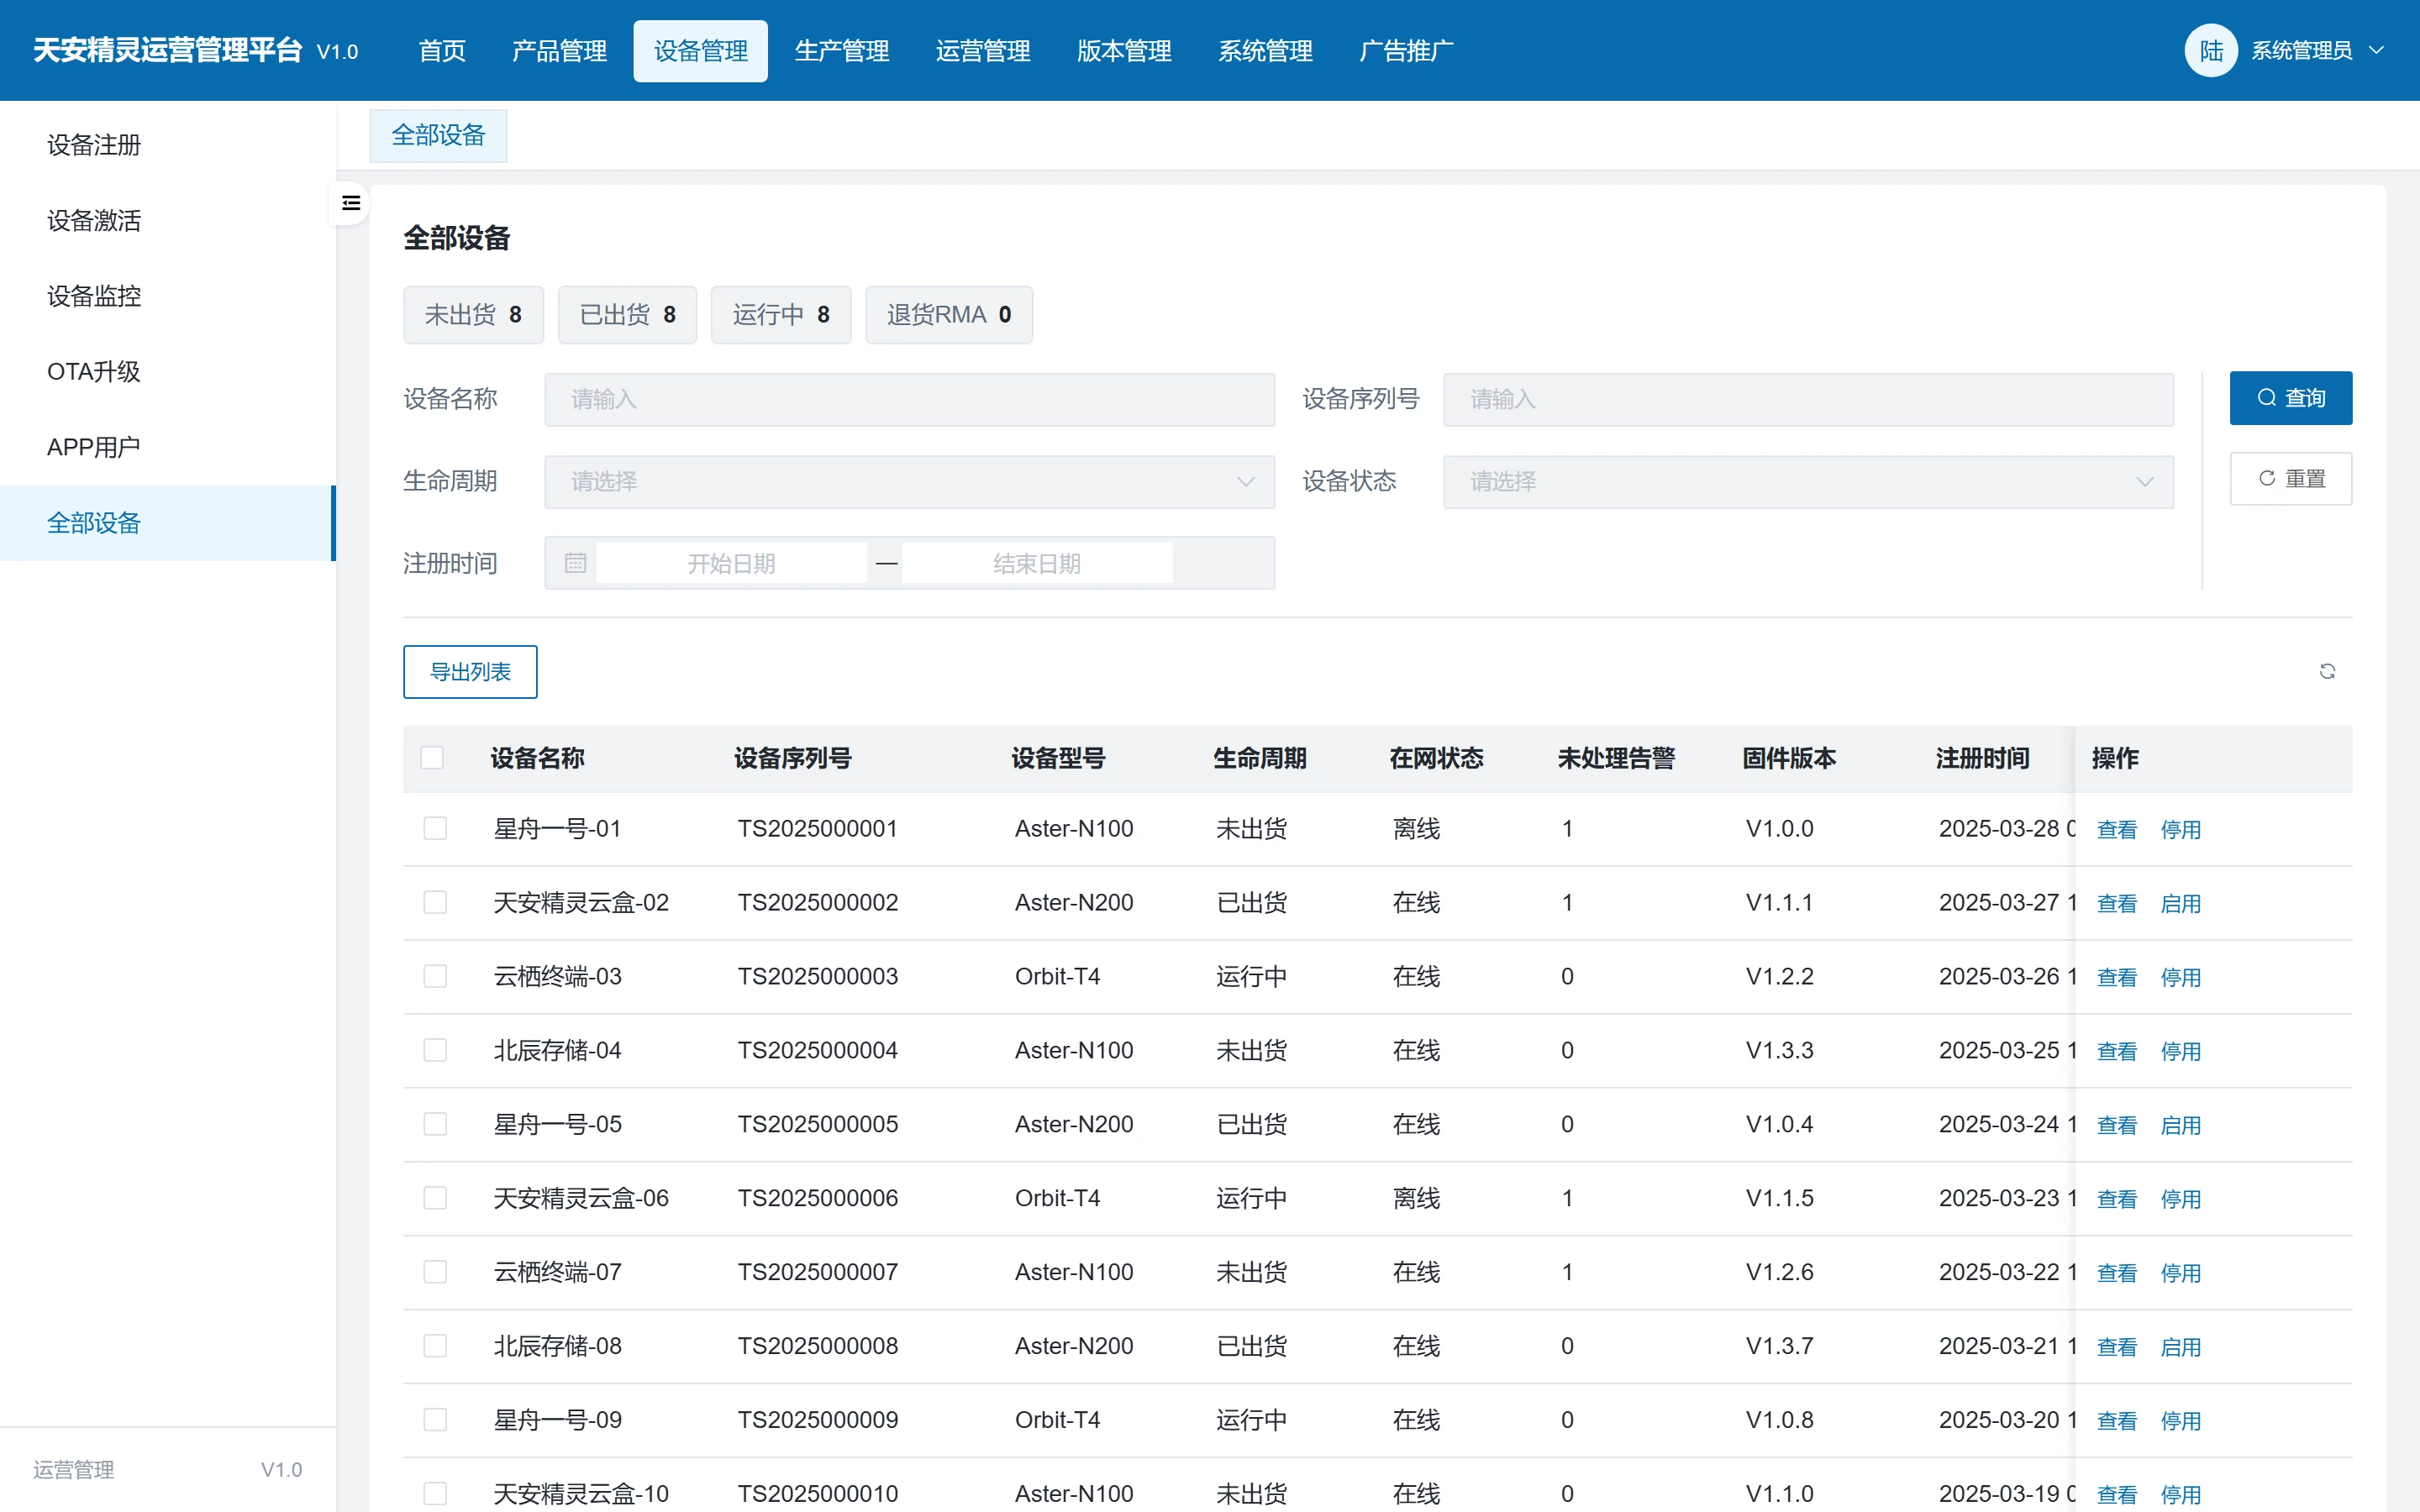
Task: Select checkbox for 云栖终端-03
Action: pos(435,976)
